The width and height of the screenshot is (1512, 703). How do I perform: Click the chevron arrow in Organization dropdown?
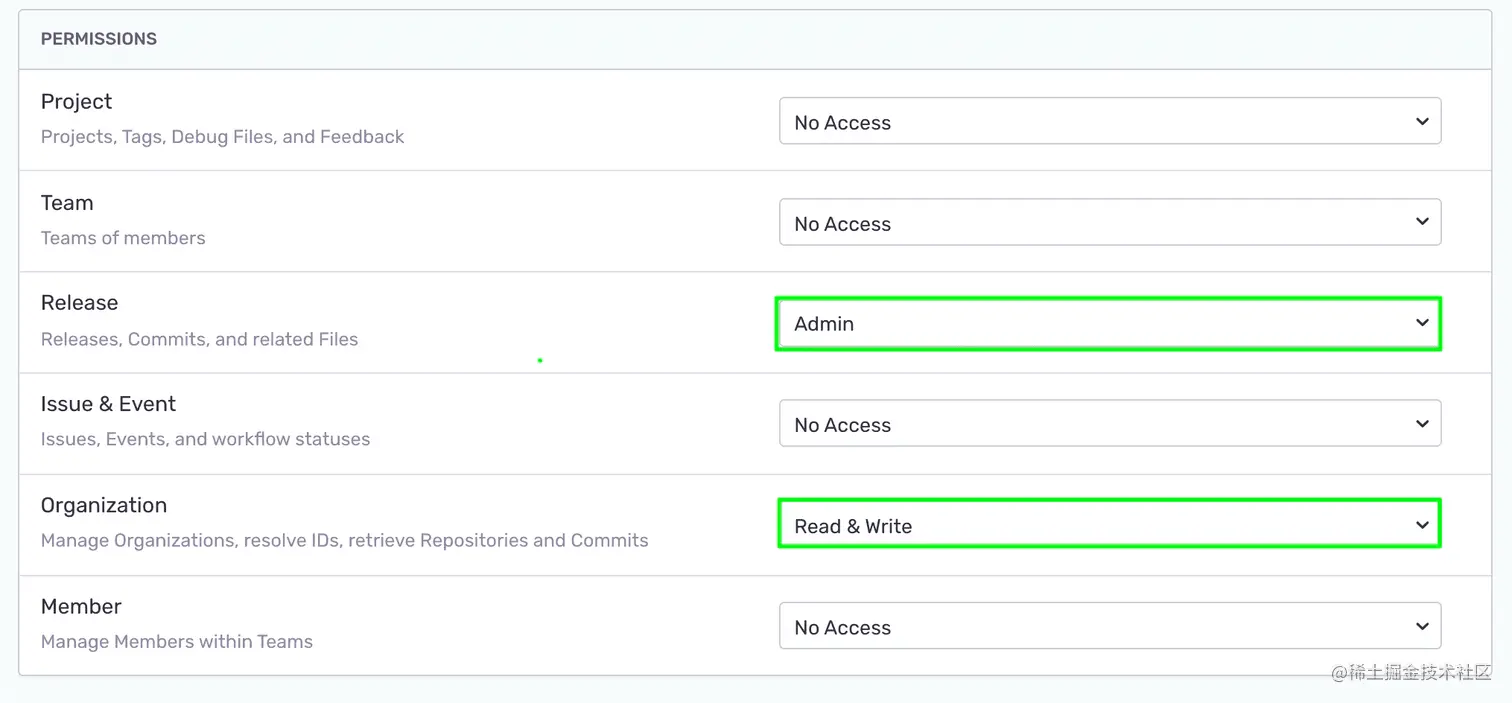pyautogui.click(x=1422, y=525)
